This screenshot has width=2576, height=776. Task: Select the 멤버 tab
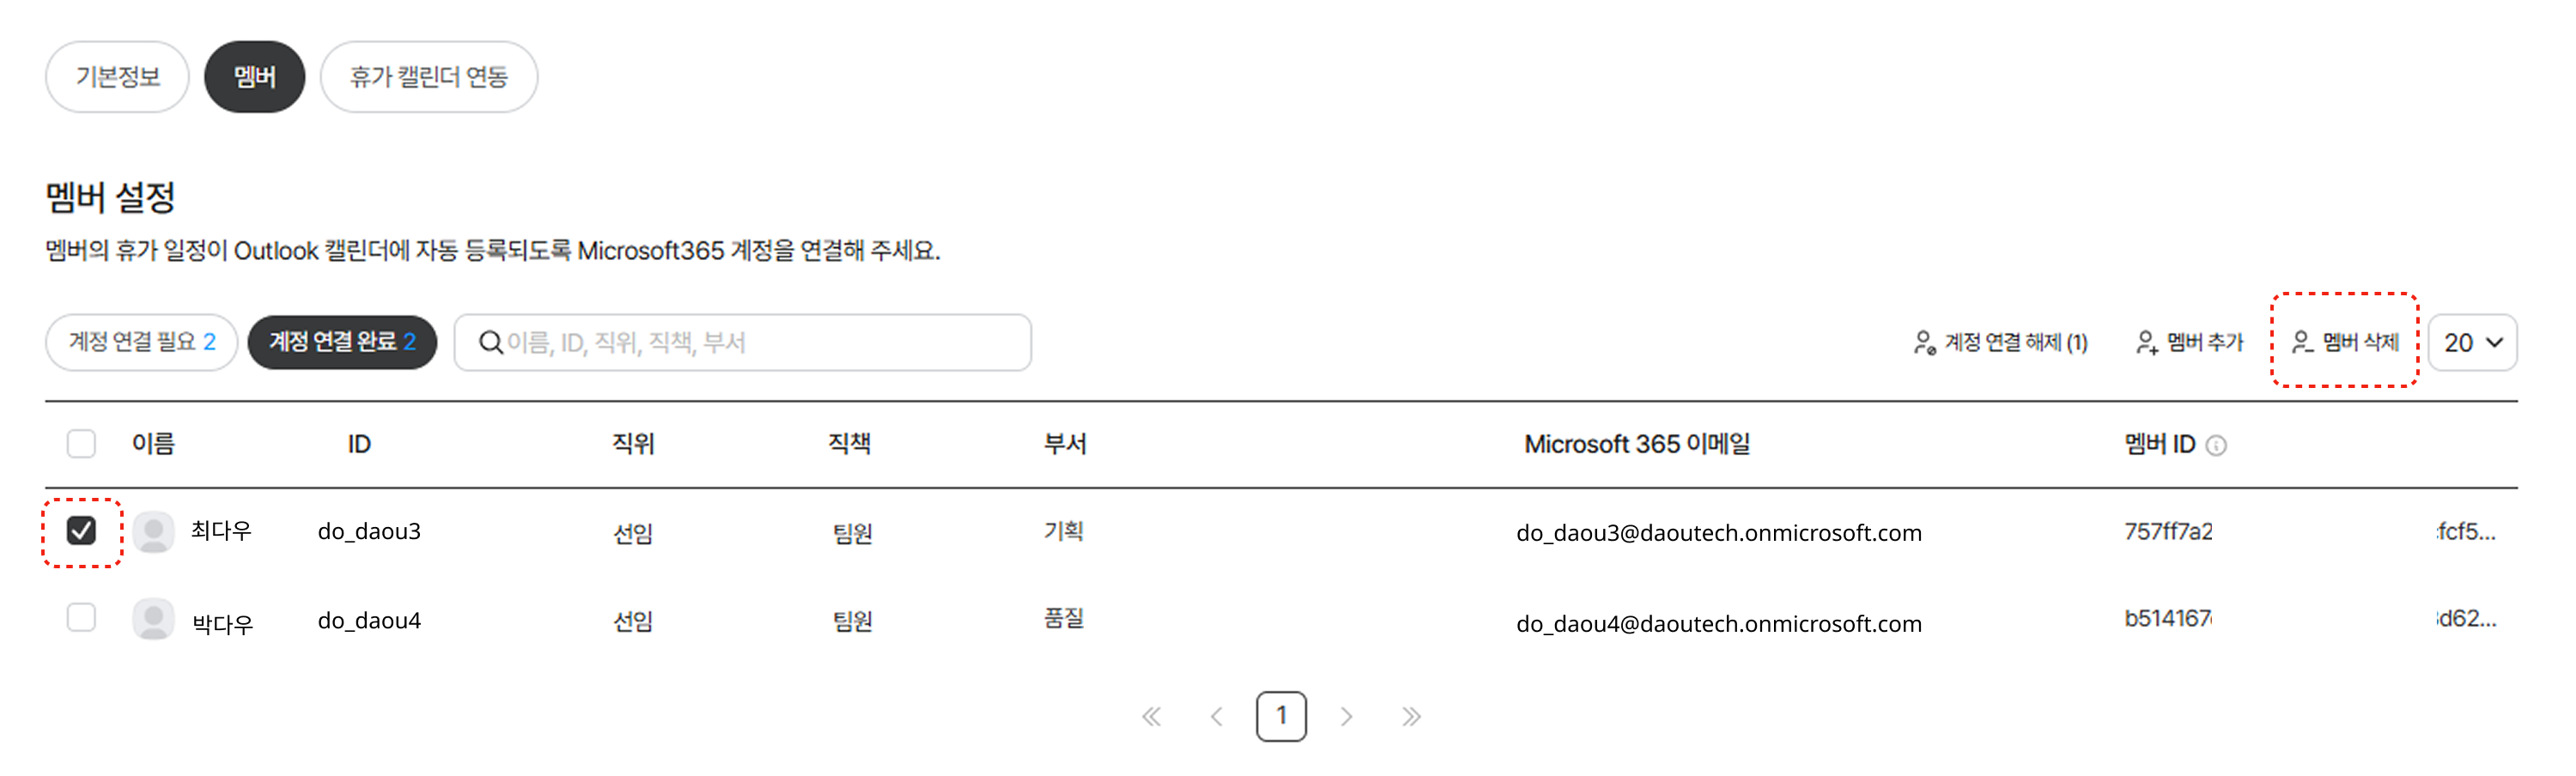[254, 77]
